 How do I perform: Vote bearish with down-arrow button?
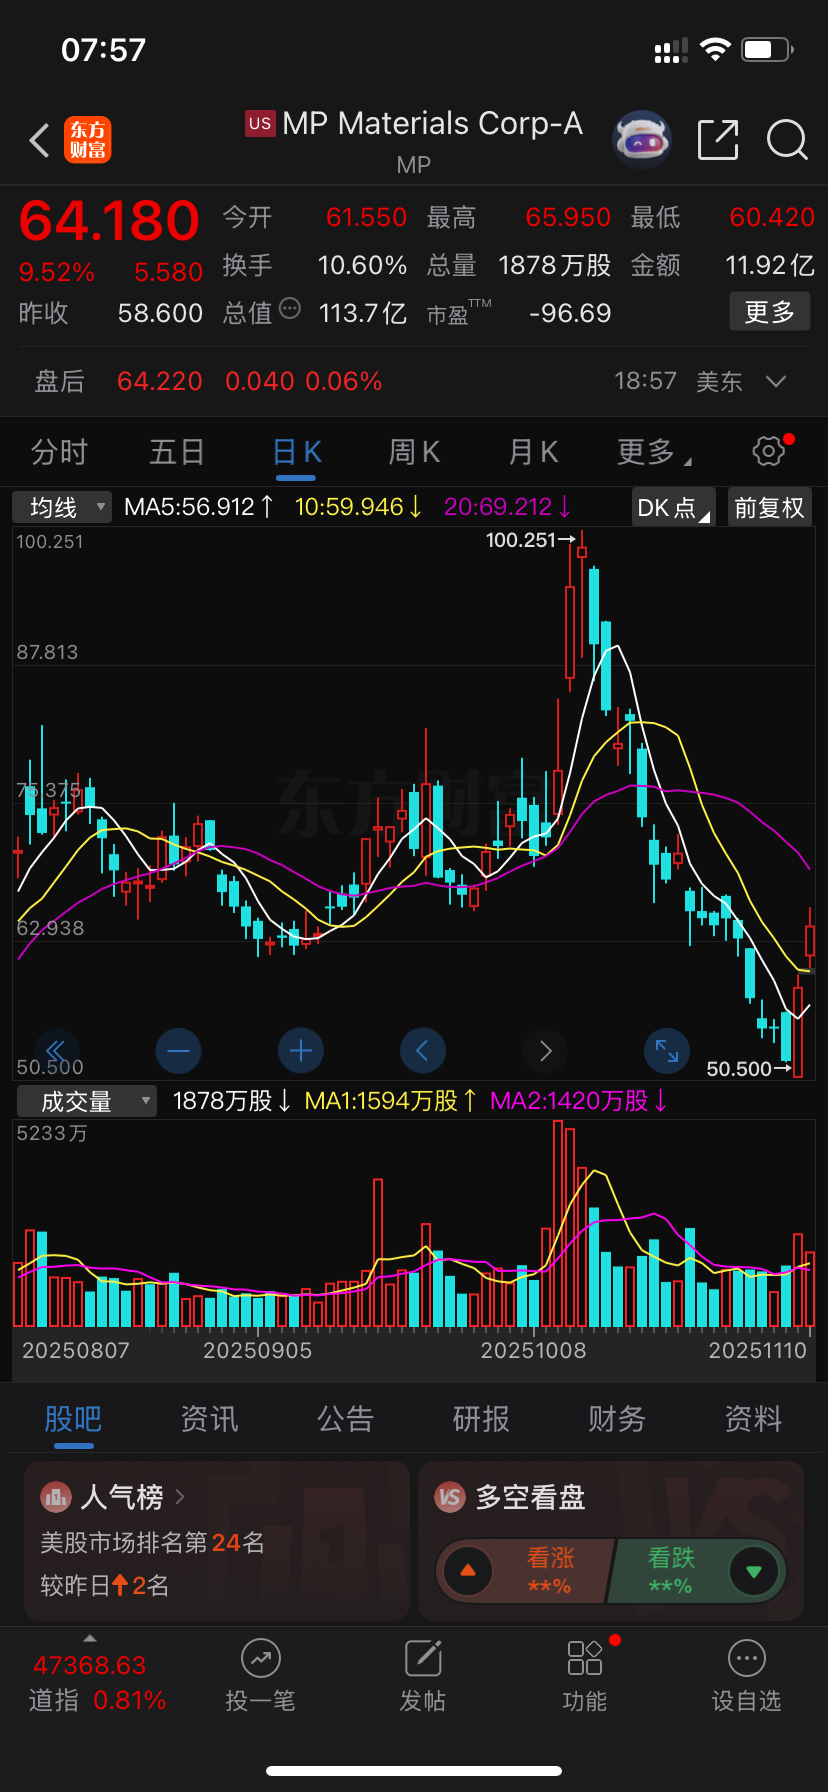click(x=754, y=1571)
